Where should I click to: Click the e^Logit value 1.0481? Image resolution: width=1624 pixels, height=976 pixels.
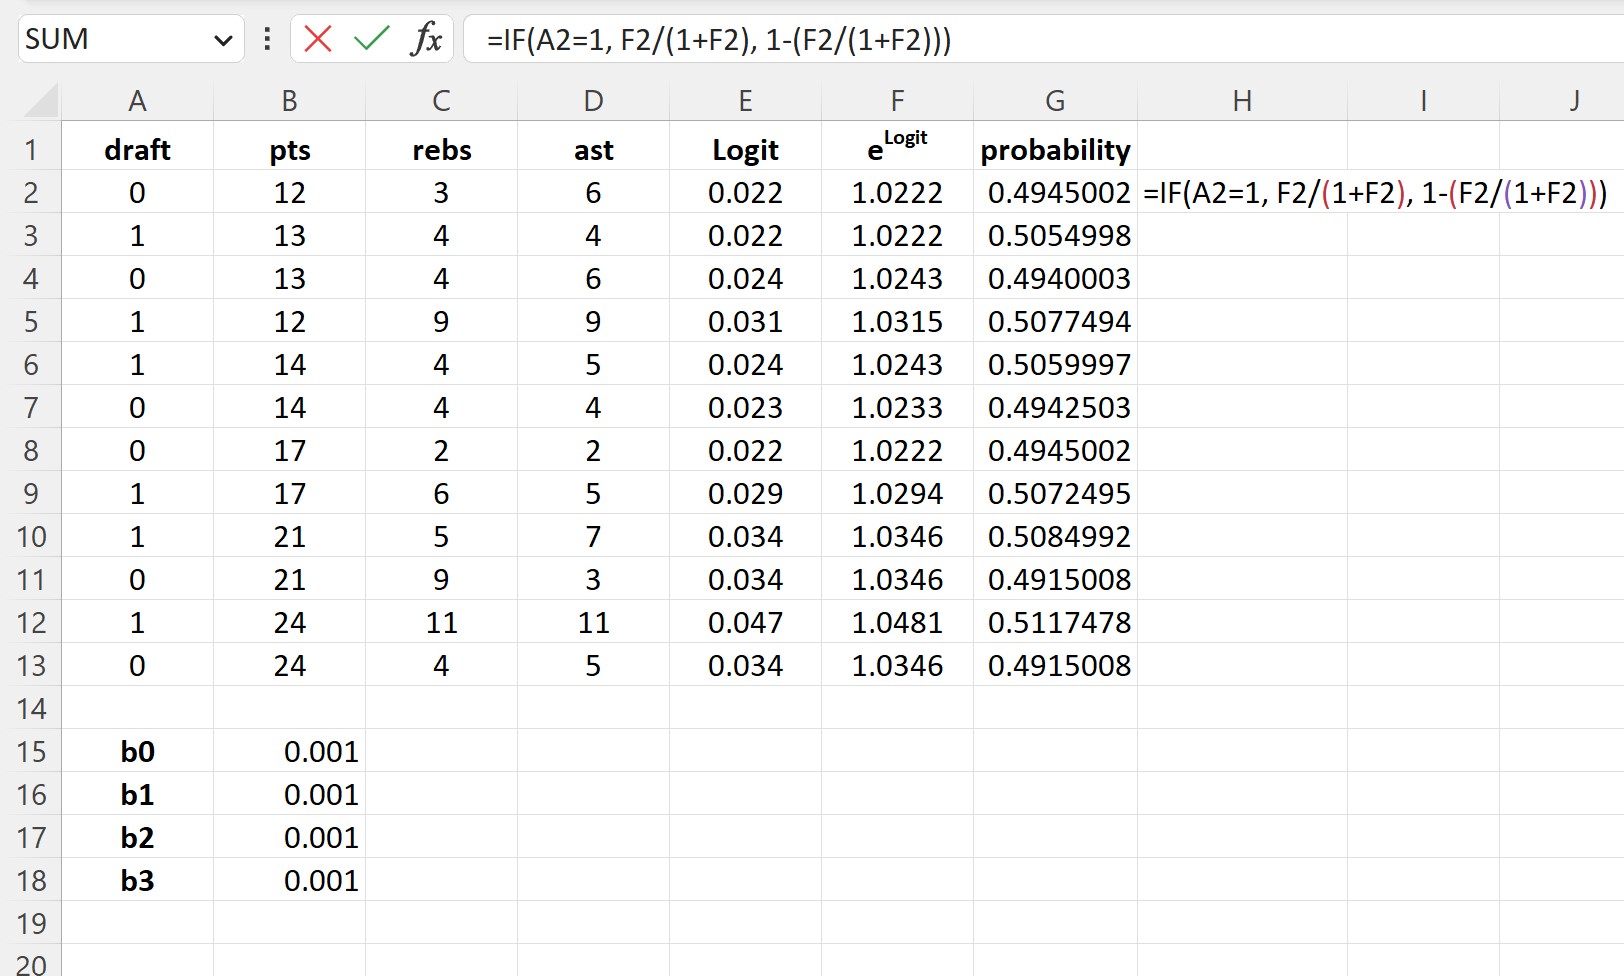(x=897, y=622)
